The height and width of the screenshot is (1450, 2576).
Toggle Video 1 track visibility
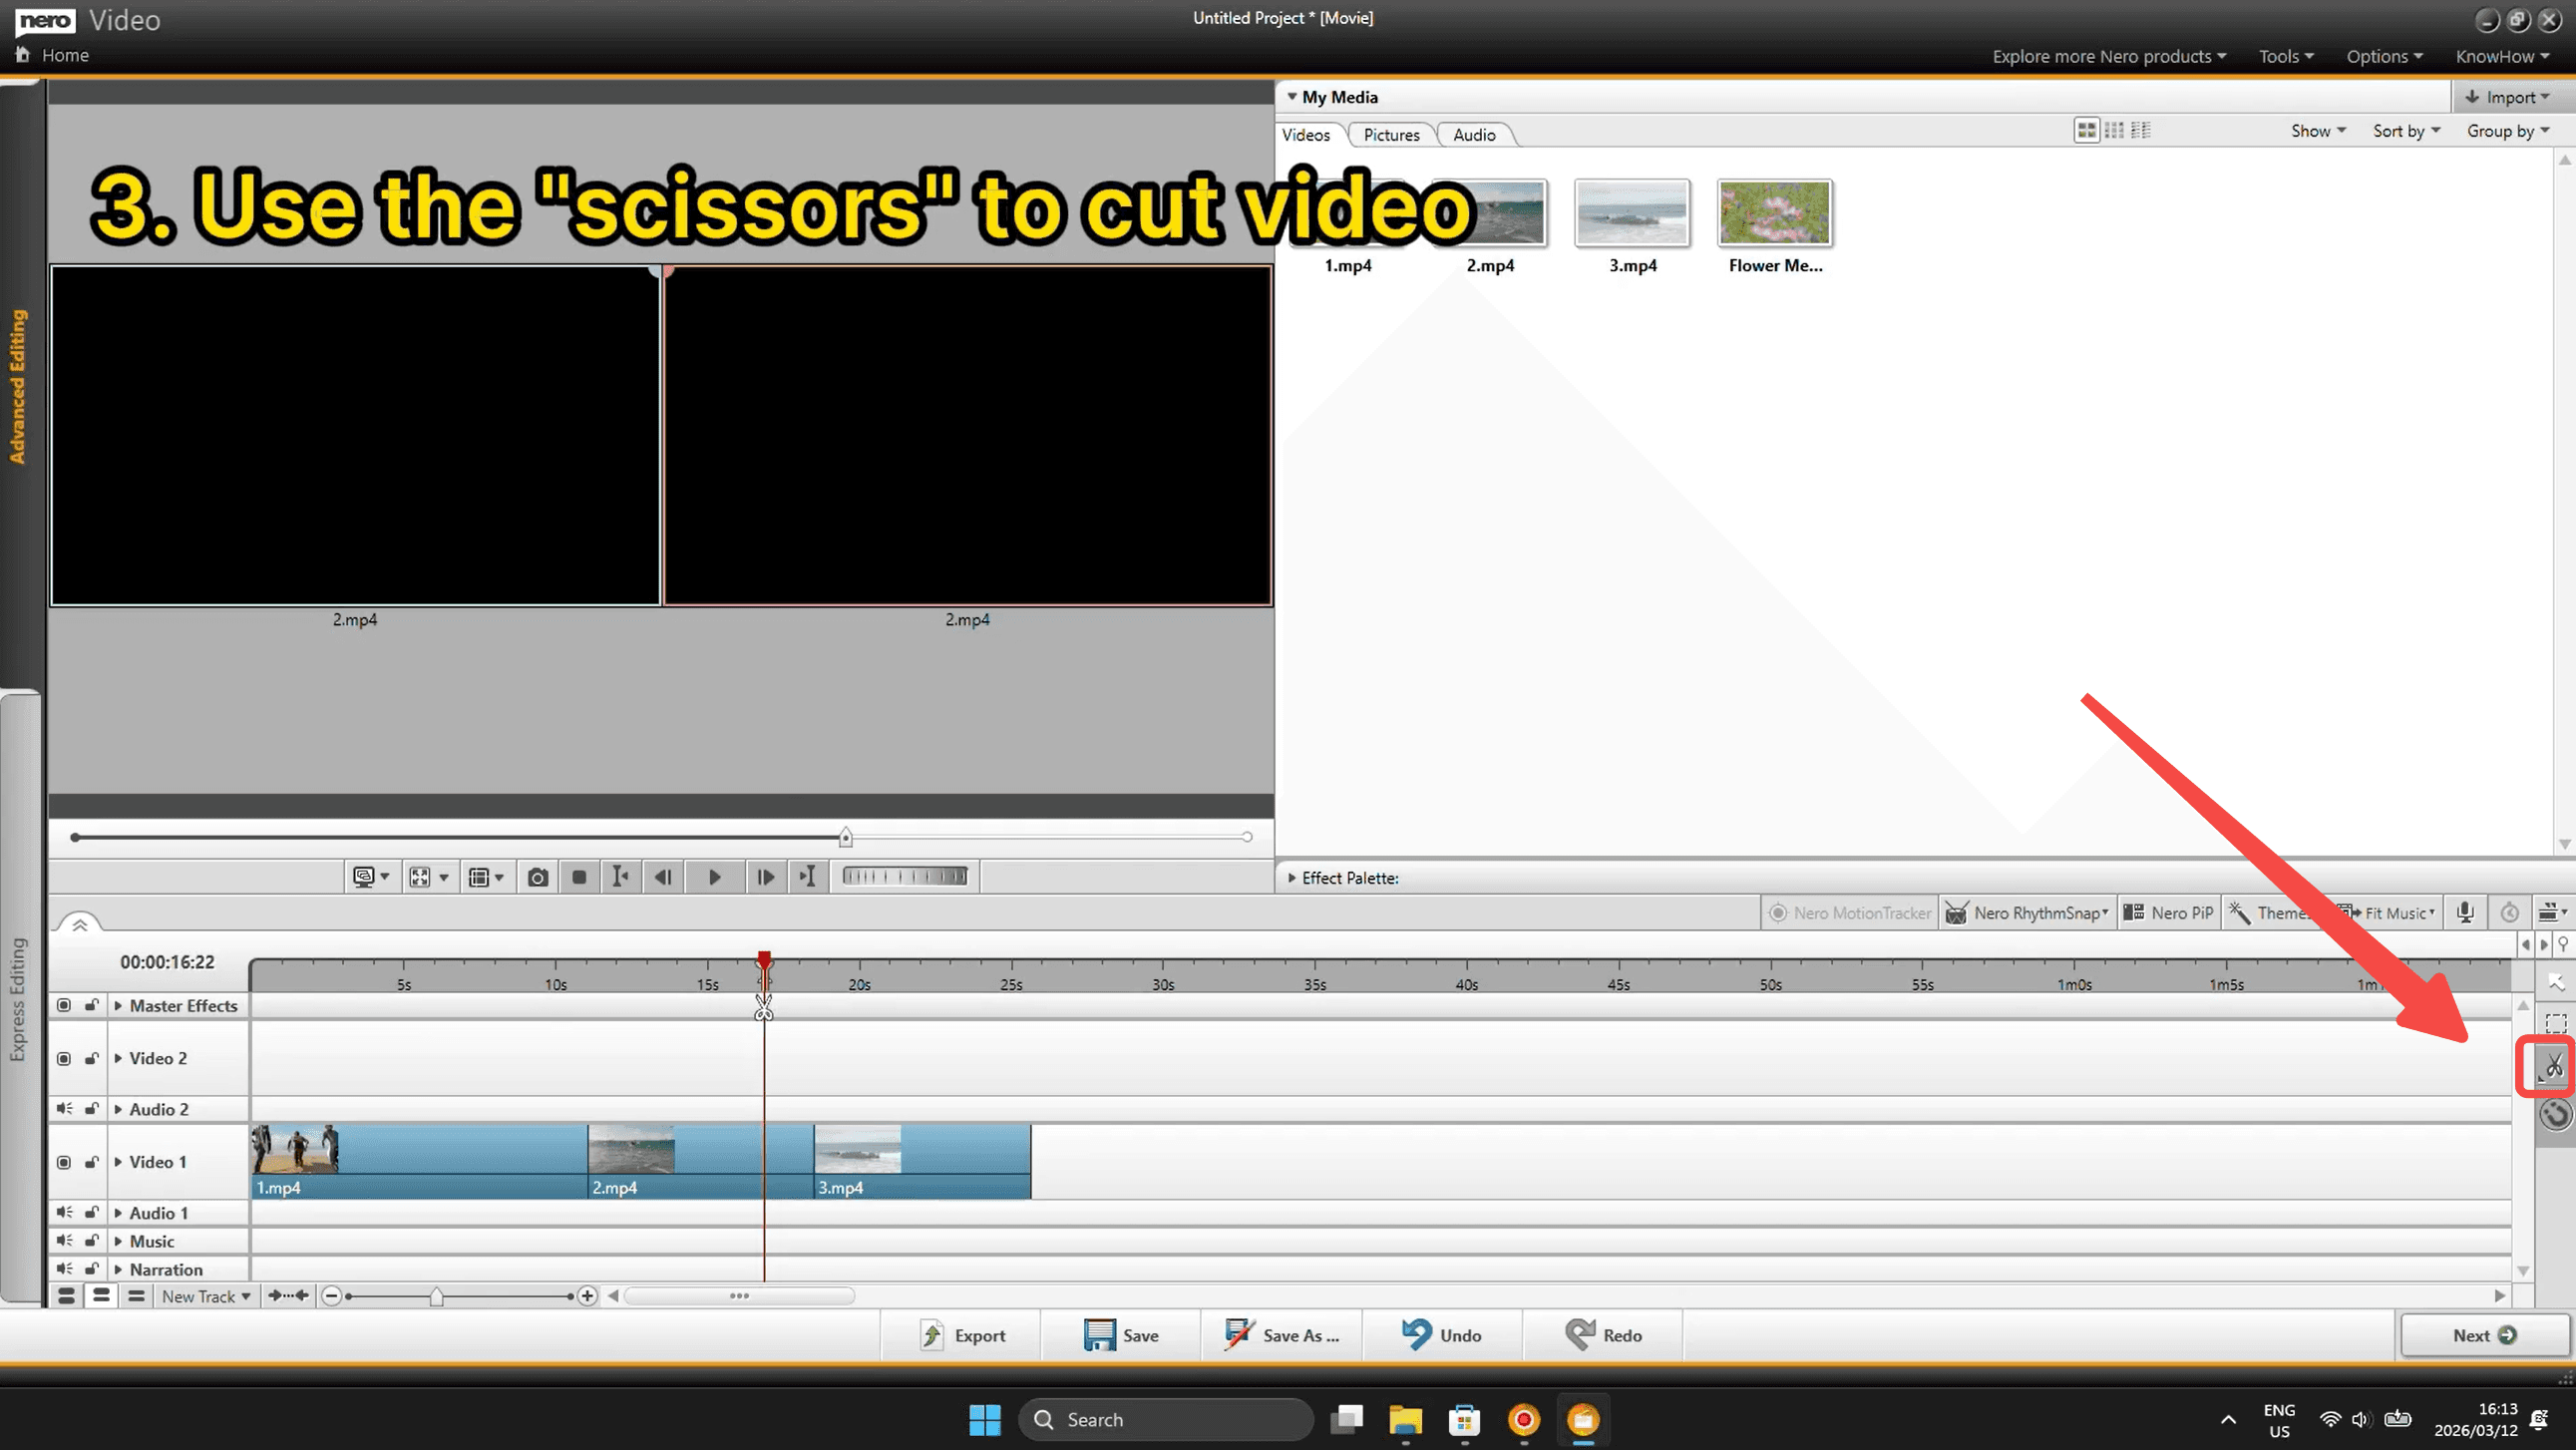click(64, 1162)
